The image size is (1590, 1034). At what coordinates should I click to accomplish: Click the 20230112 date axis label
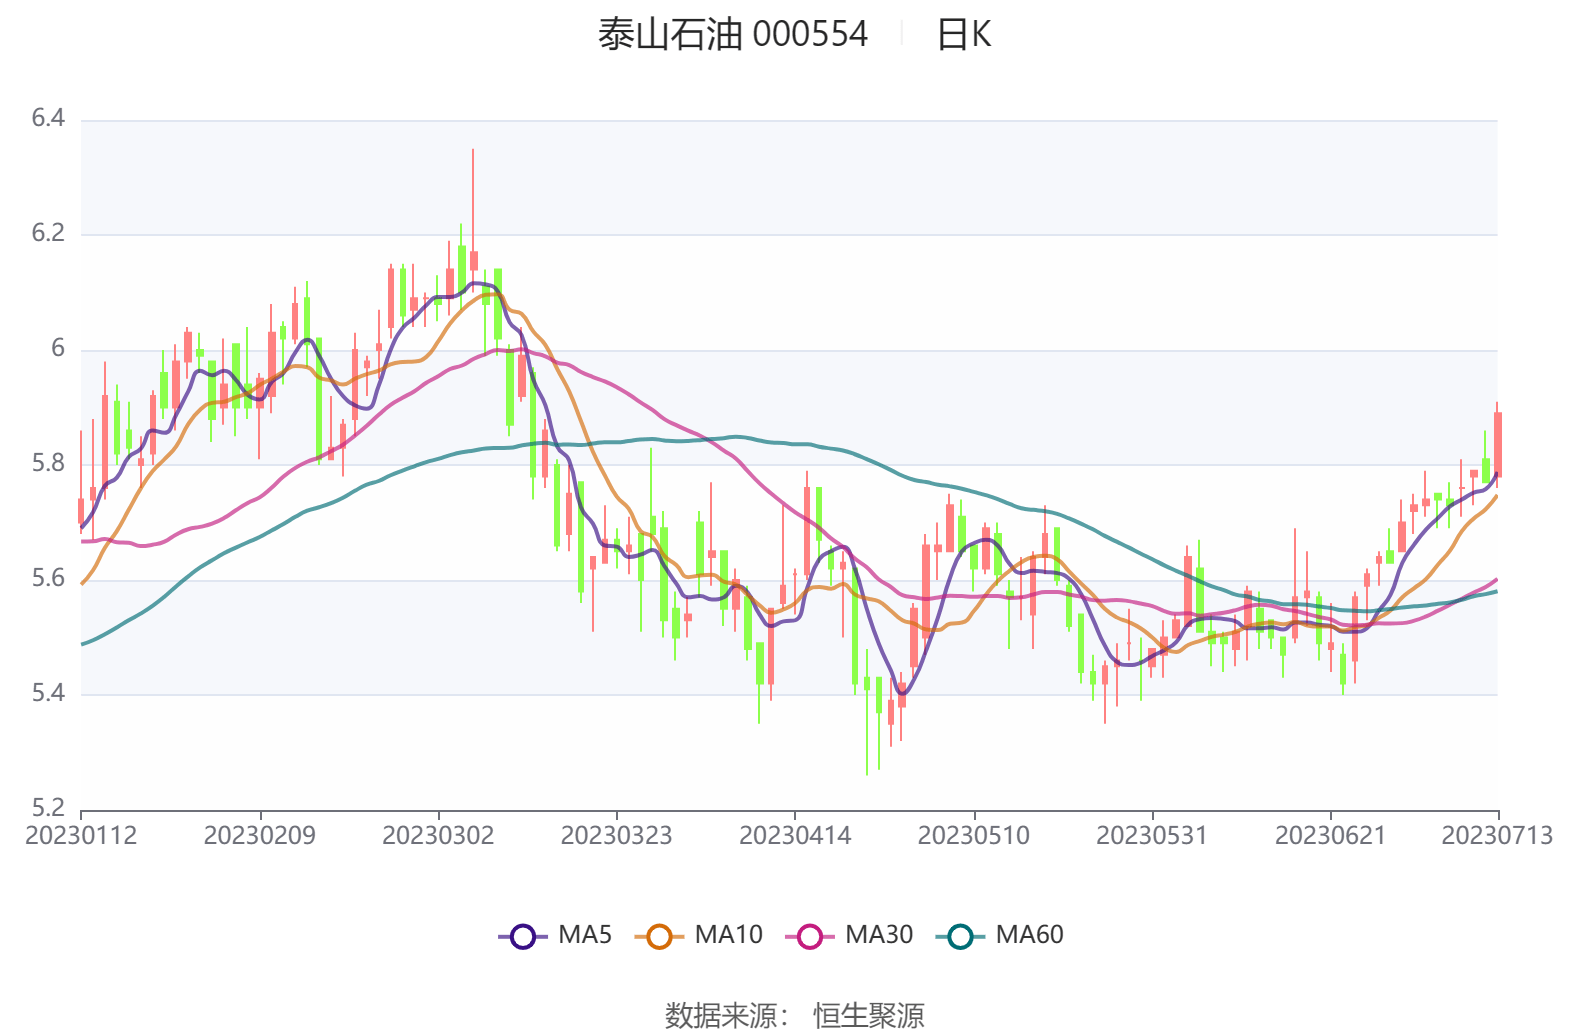pos(81,835)
